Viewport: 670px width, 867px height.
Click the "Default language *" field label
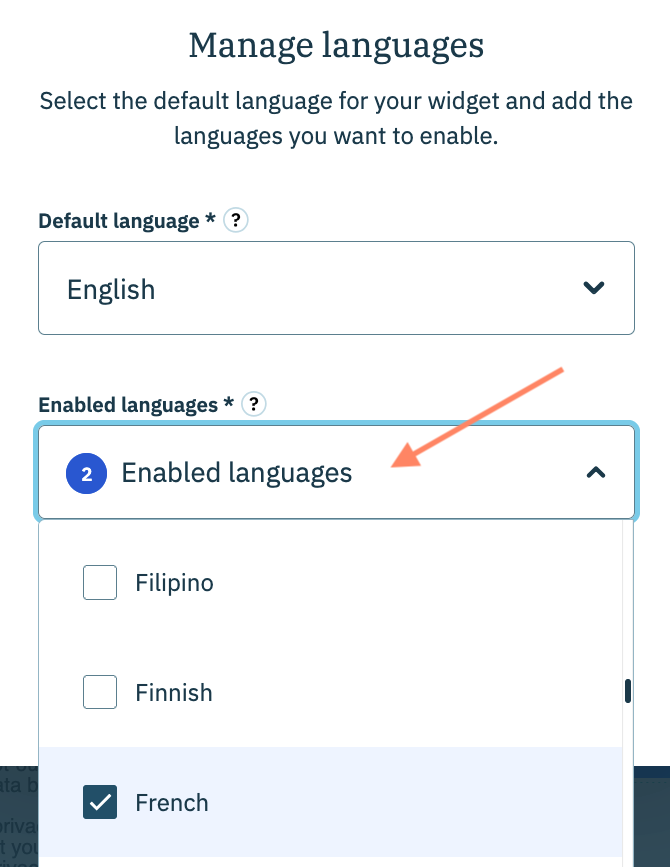pyautogui.click(x=127, y=221)
